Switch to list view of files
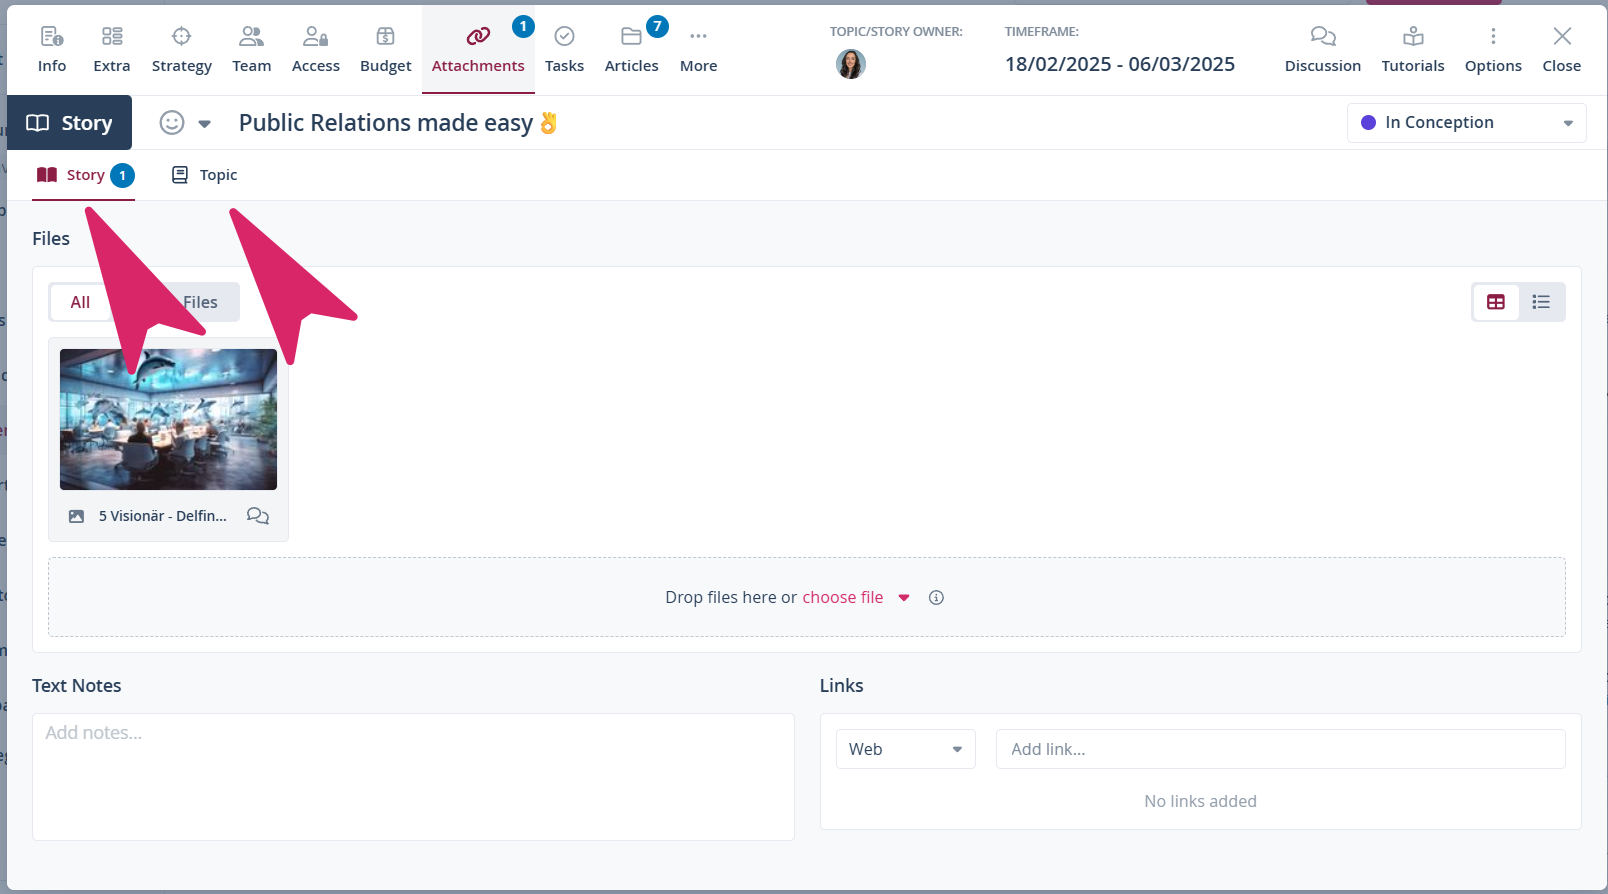This screenshot has width=1608, height=894. 1541,302
